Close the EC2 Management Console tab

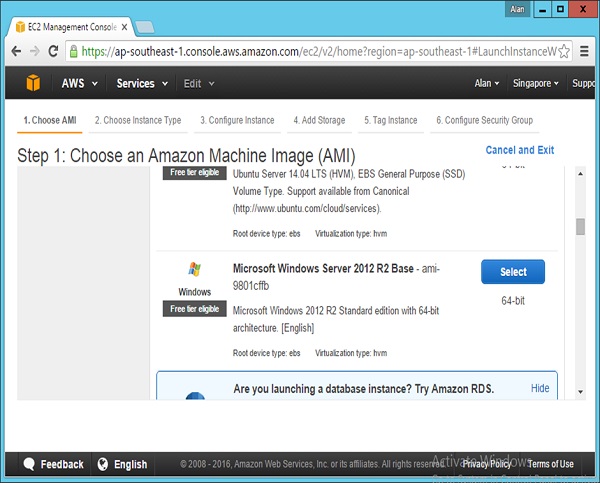click(x=124, y=26)
